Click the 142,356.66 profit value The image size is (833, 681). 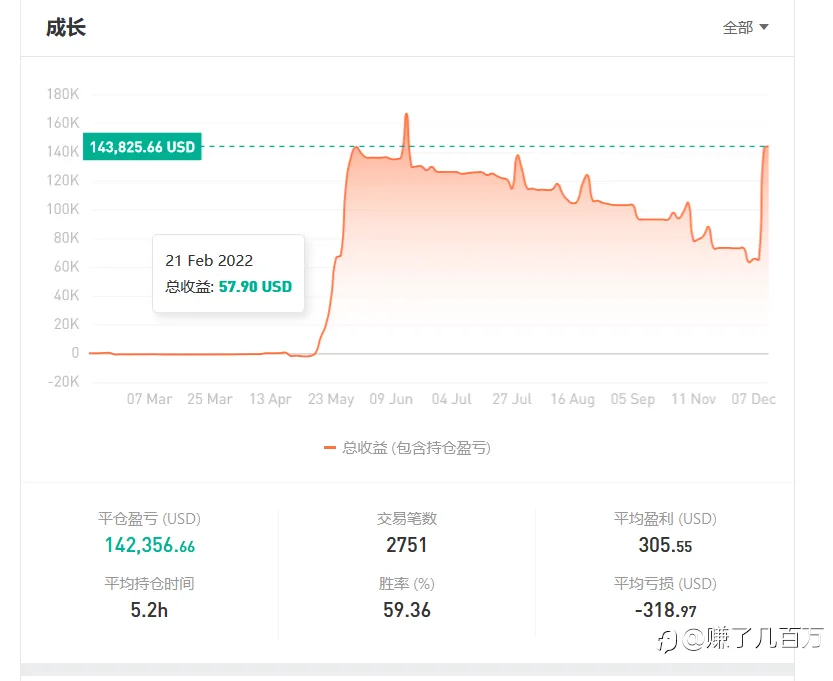tap(150, 545)
